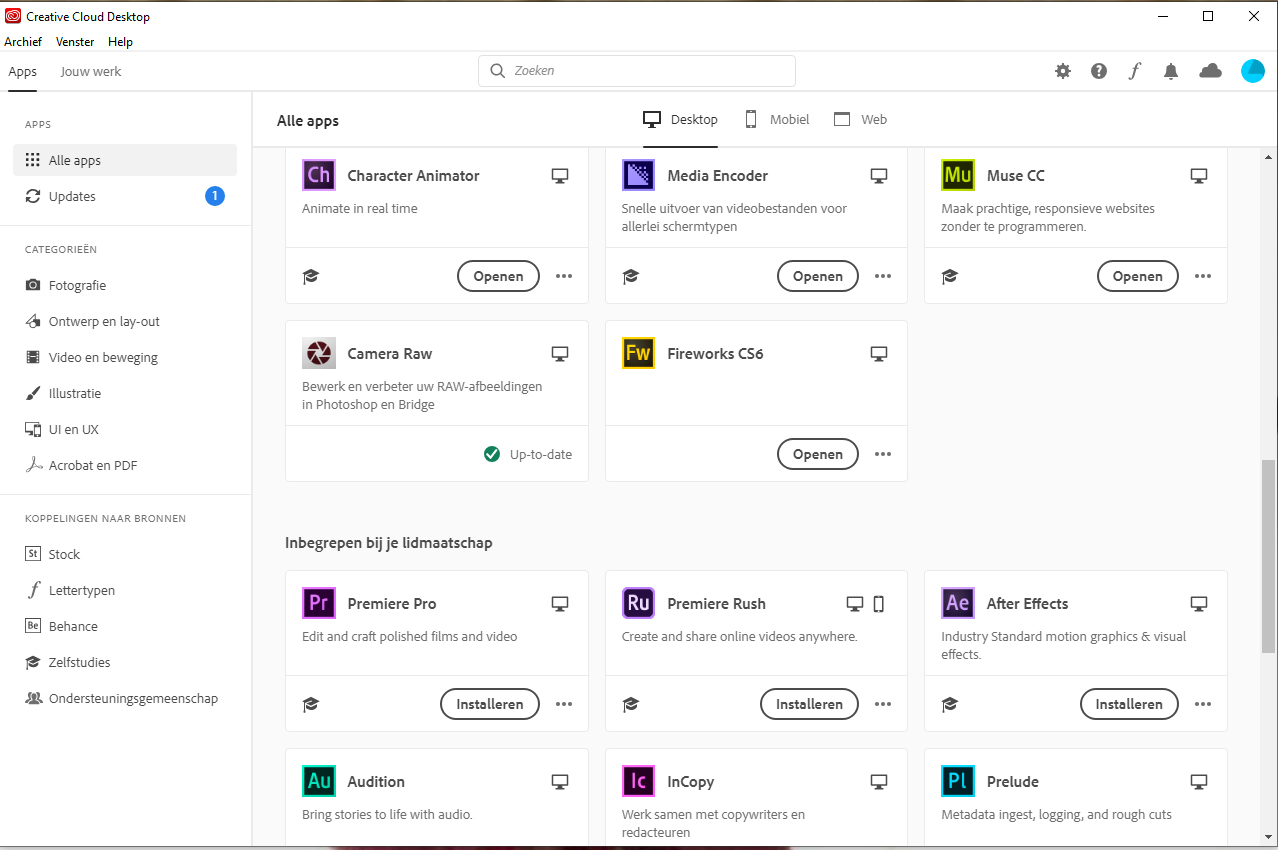Click the Audition app icon
The width and height of the screenshot is (1278, 850).
(x=319, y=781)
